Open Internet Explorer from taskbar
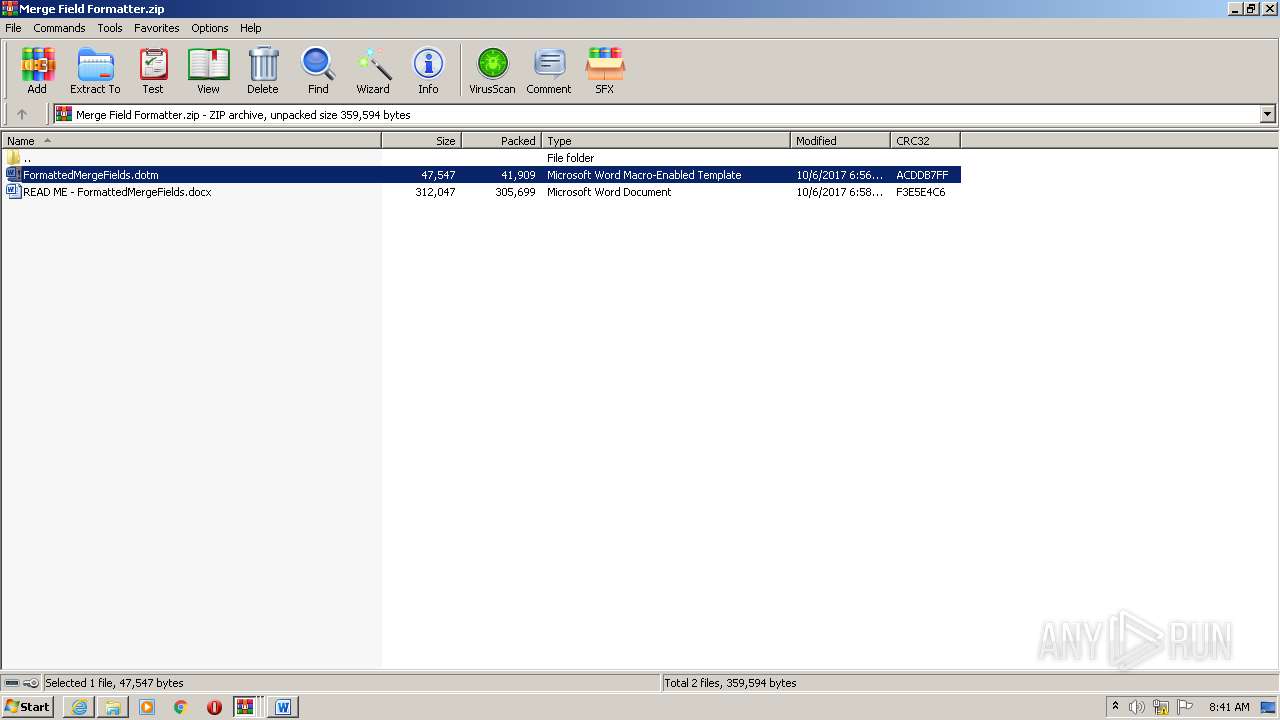 tap(79, 707)
